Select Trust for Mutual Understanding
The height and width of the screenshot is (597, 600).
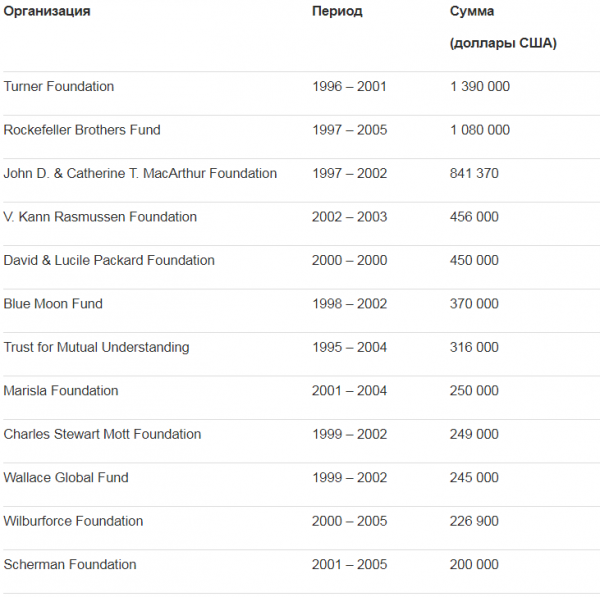pyautogui.click(x=96, y=348)
